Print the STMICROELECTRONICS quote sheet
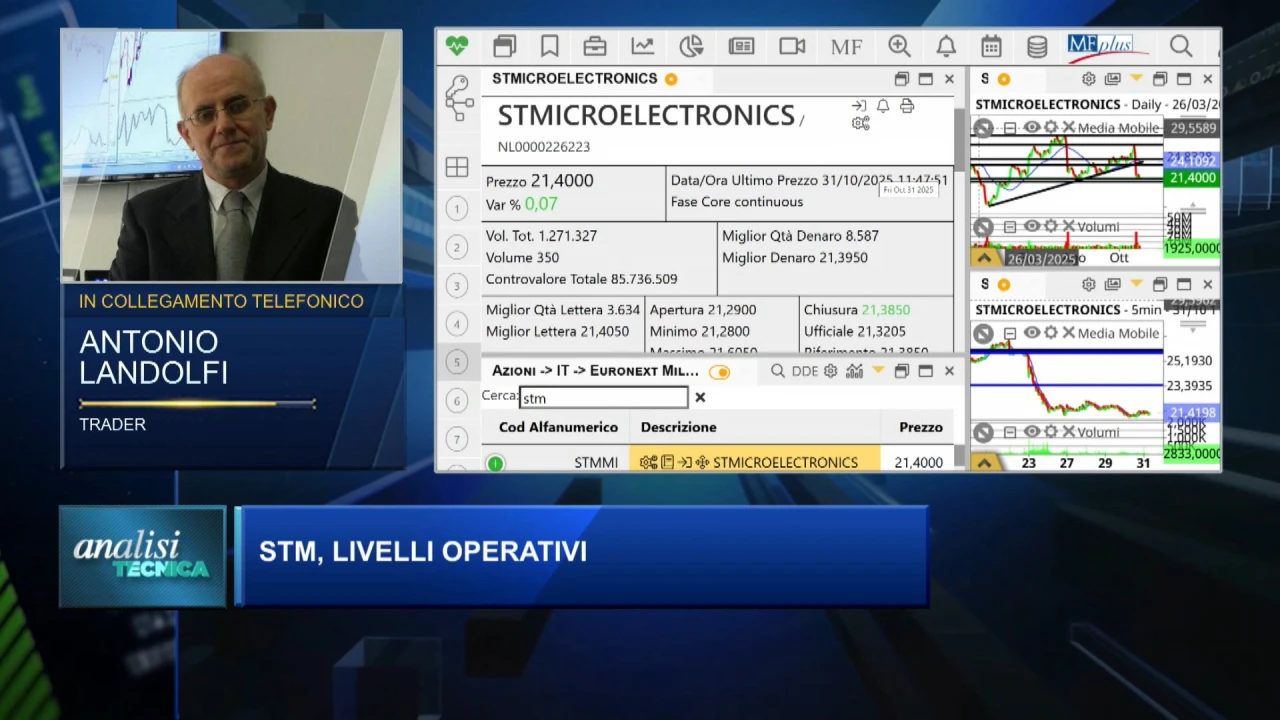 [x=907, y=106]
